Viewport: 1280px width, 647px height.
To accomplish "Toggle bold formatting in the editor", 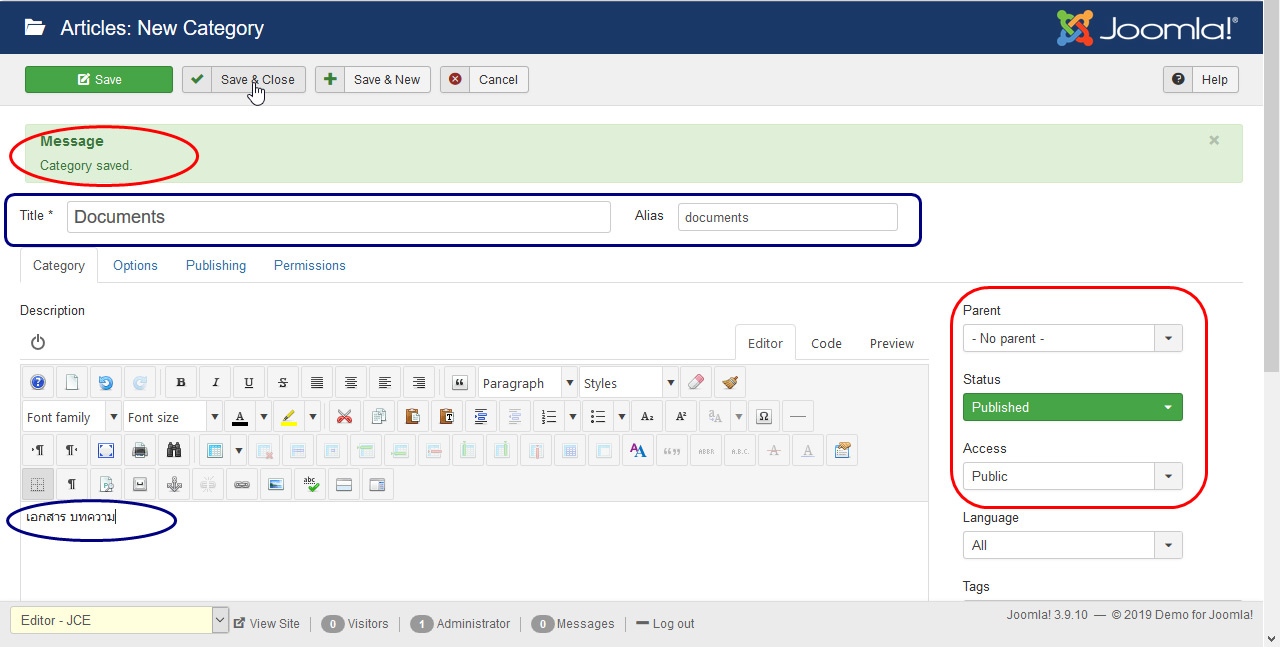I will pyautogui.click(x=180, y=382).
